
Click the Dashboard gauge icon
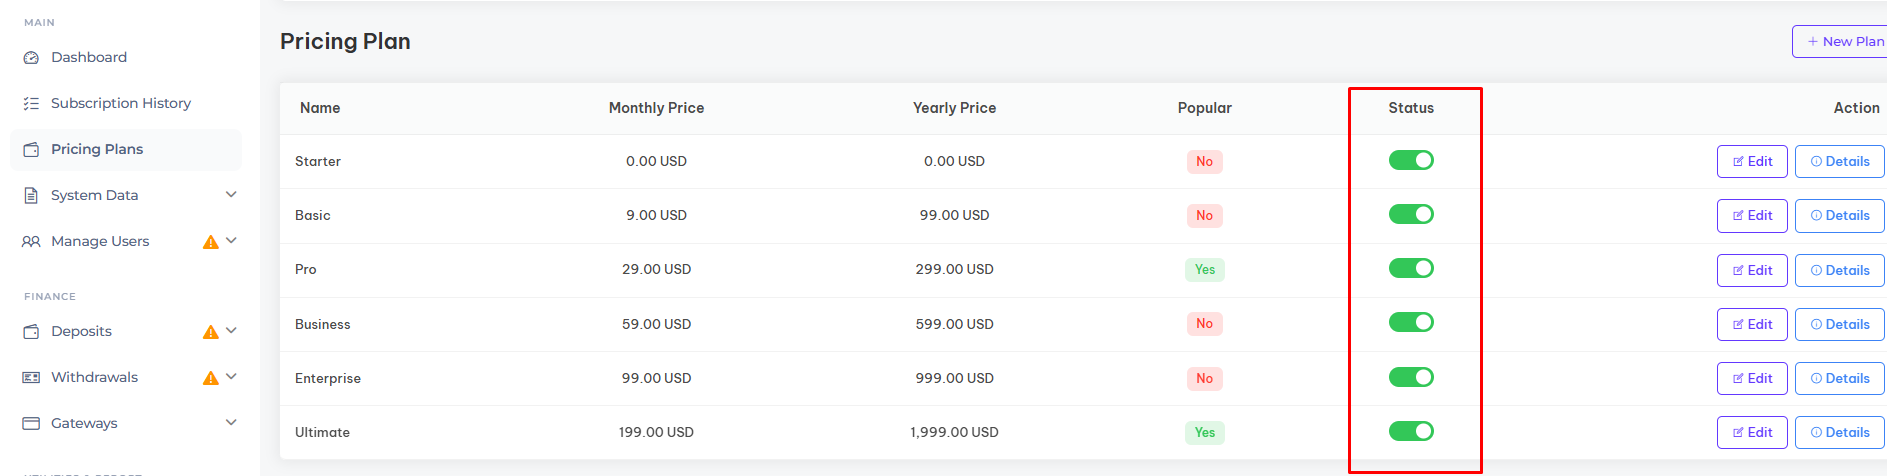point(31,58)
